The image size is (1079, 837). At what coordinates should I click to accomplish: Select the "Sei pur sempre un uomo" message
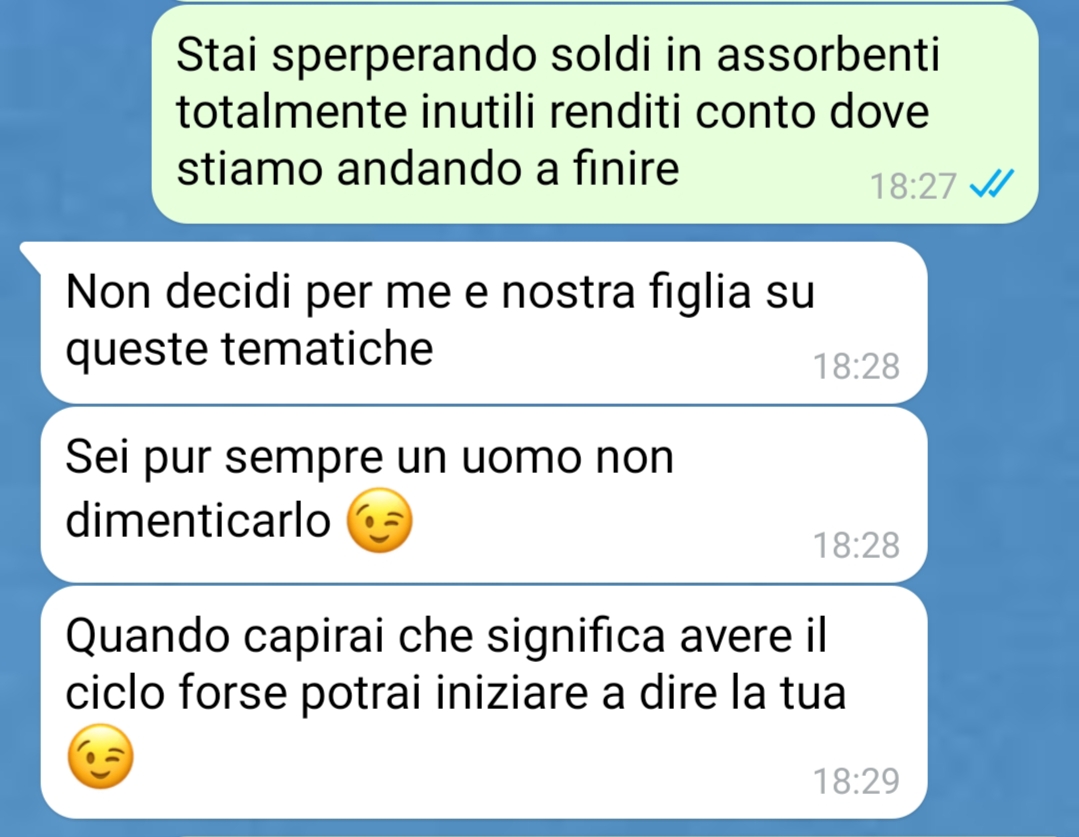point(484,494)
